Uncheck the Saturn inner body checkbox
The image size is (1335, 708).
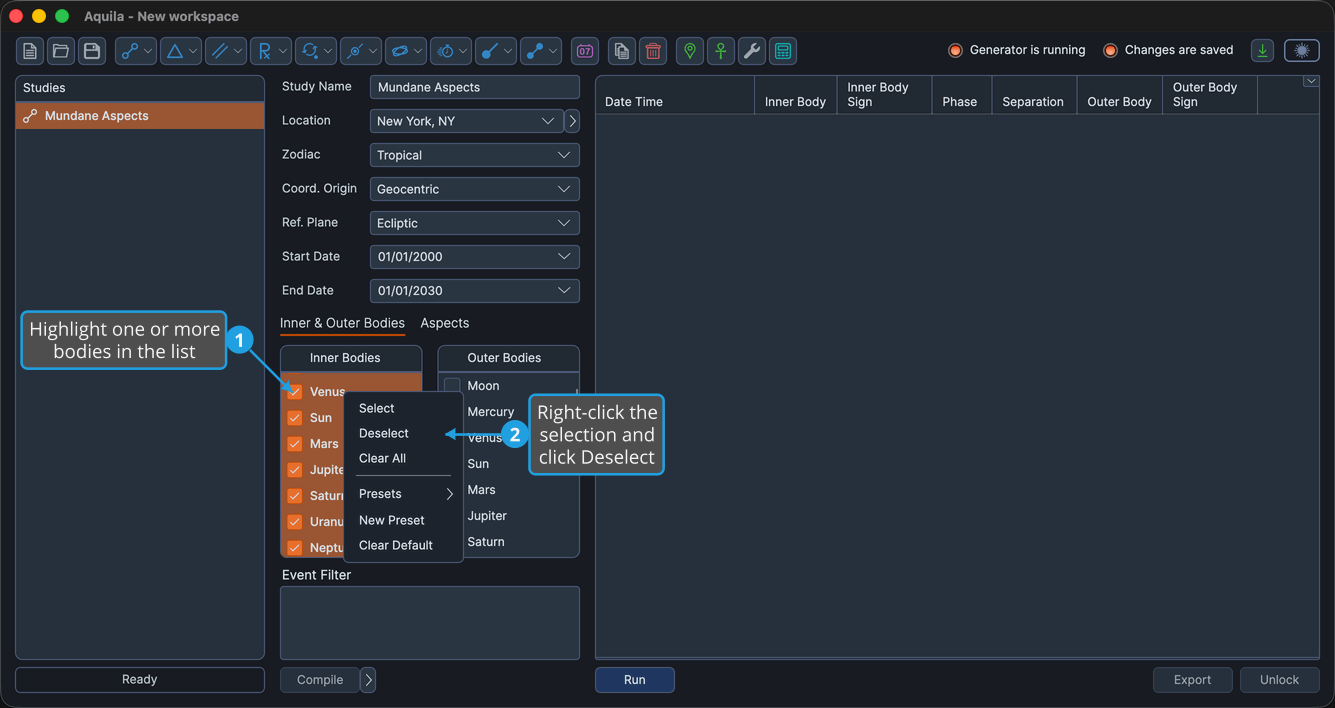pos(295,496)
